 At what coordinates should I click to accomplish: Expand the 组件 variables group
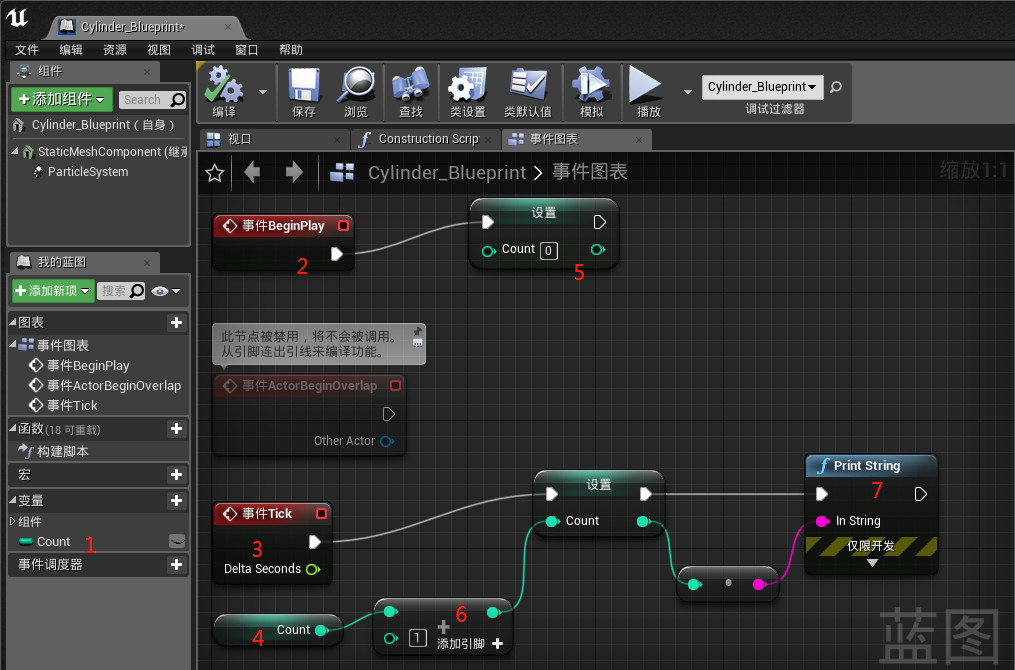(12, 521)
